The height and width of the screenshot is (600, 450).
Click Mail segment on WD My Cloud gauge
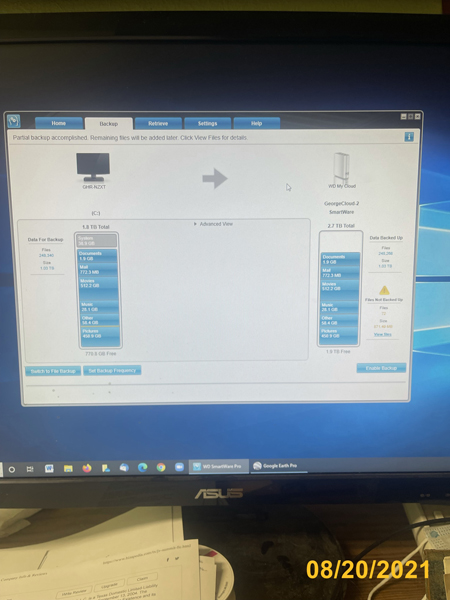pos(341,273)
